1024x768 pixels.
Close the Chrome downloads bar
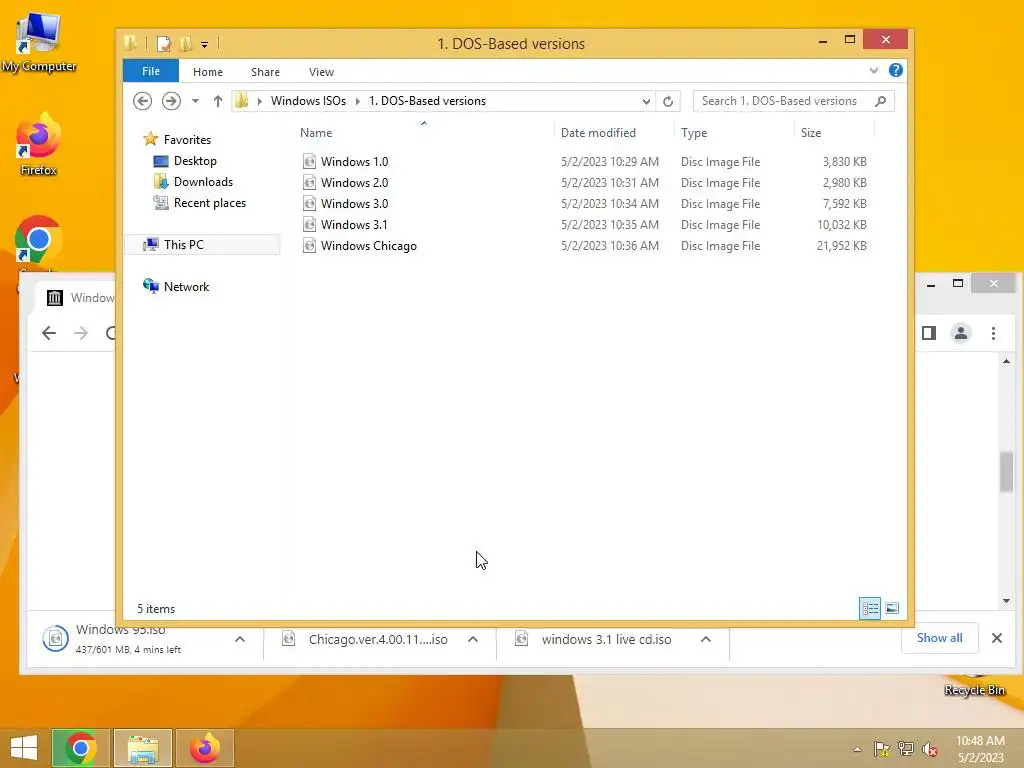[x=997, y=638]
